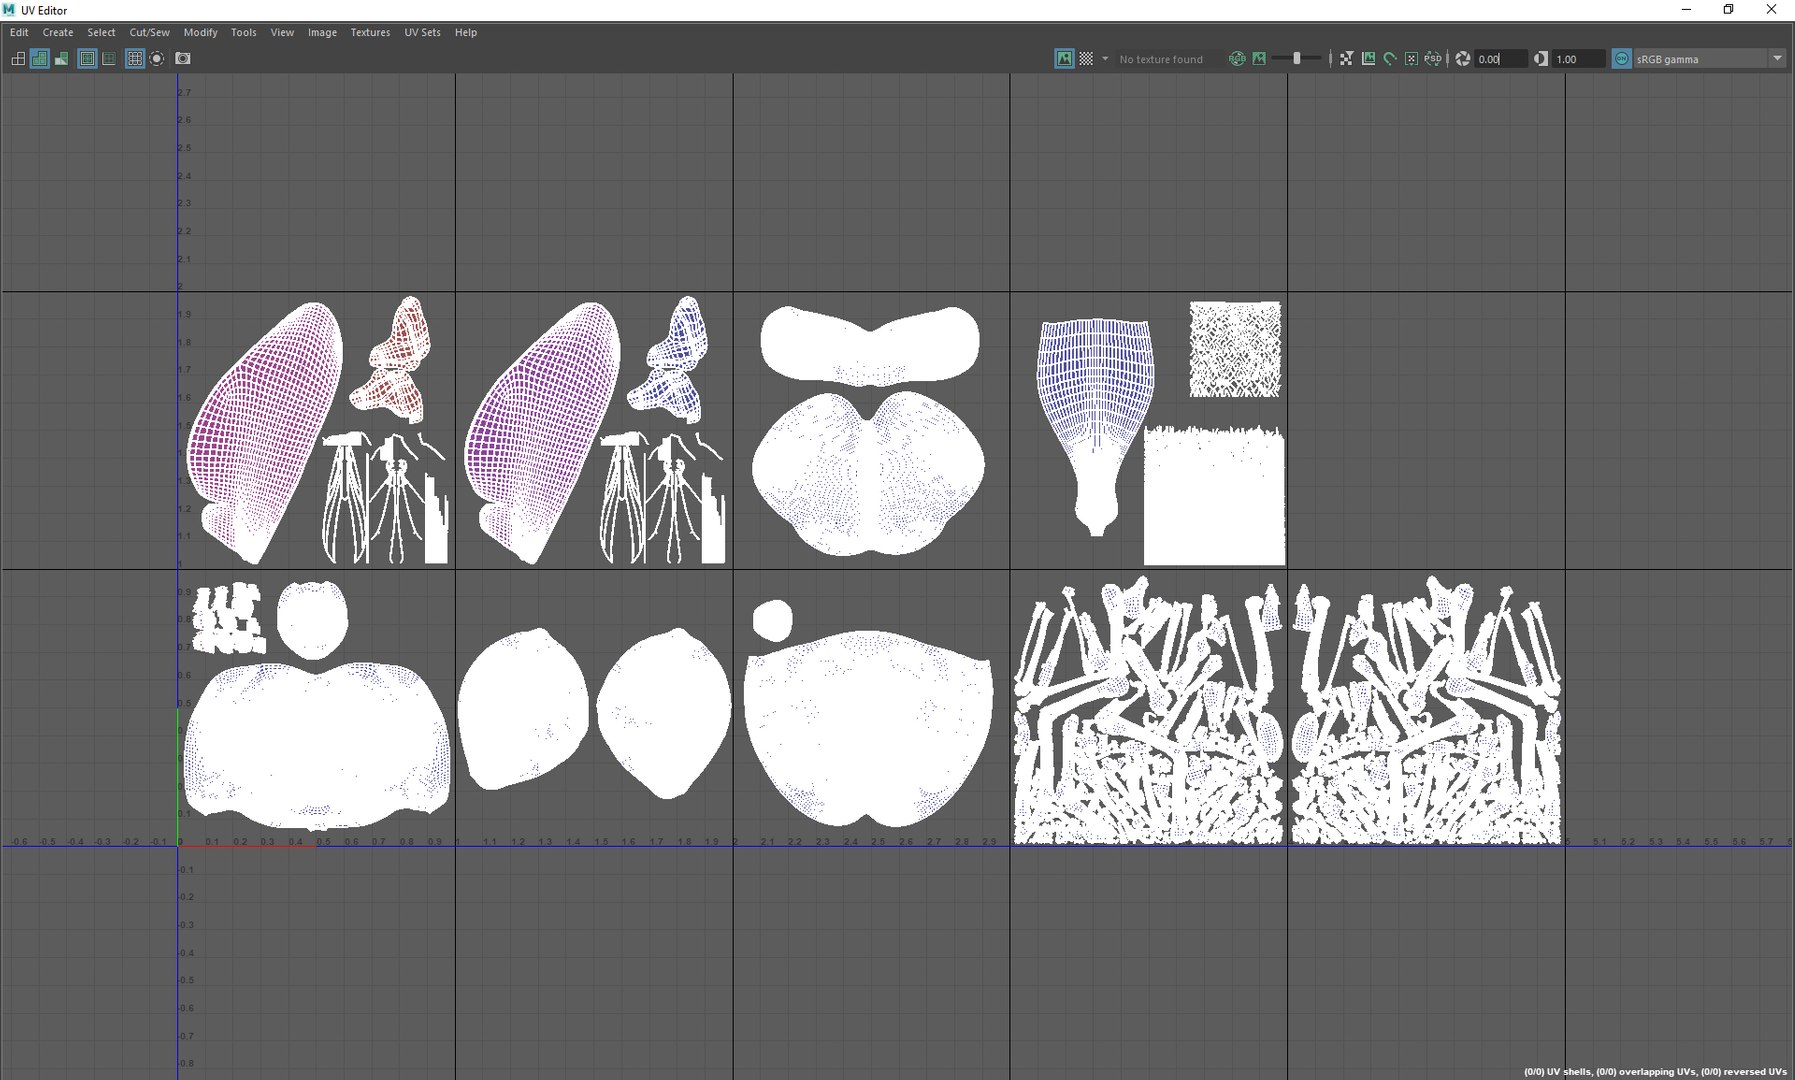Adjust the dim image slider
This screenshot has height=1080, width=1795.
1297,59
